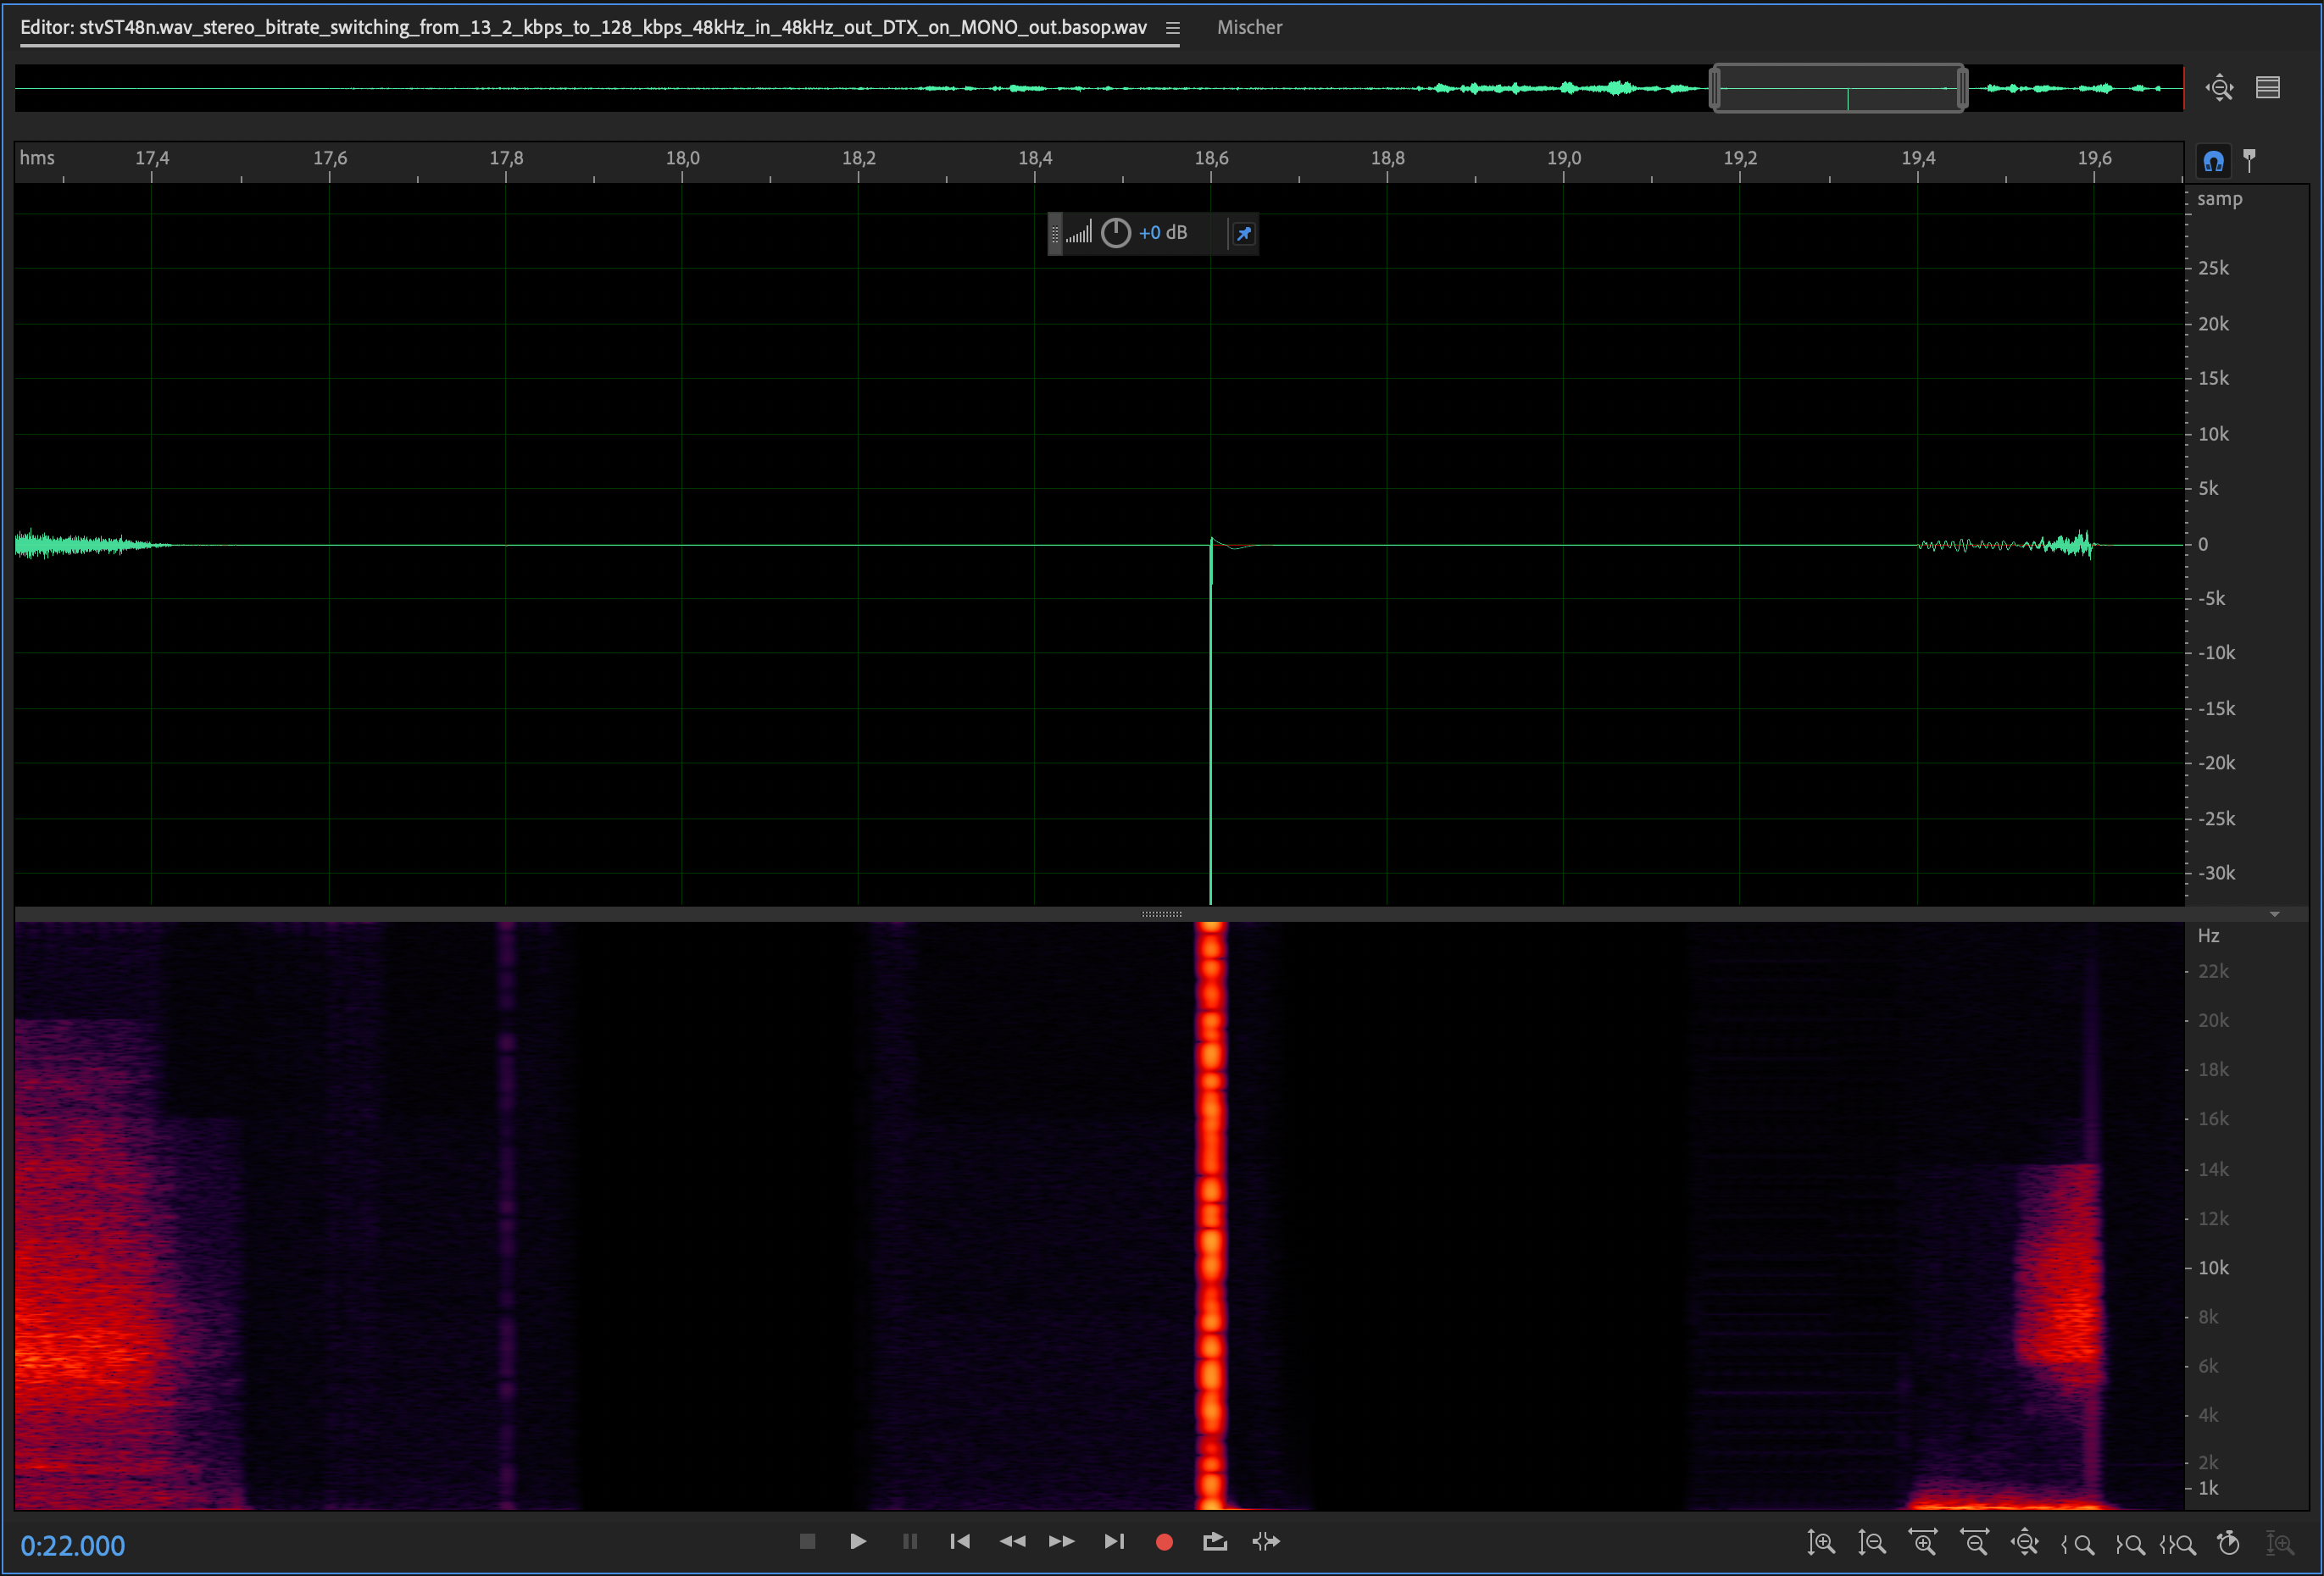
Task: Toggle Skip Selection button
Action: (1266, 1541)
